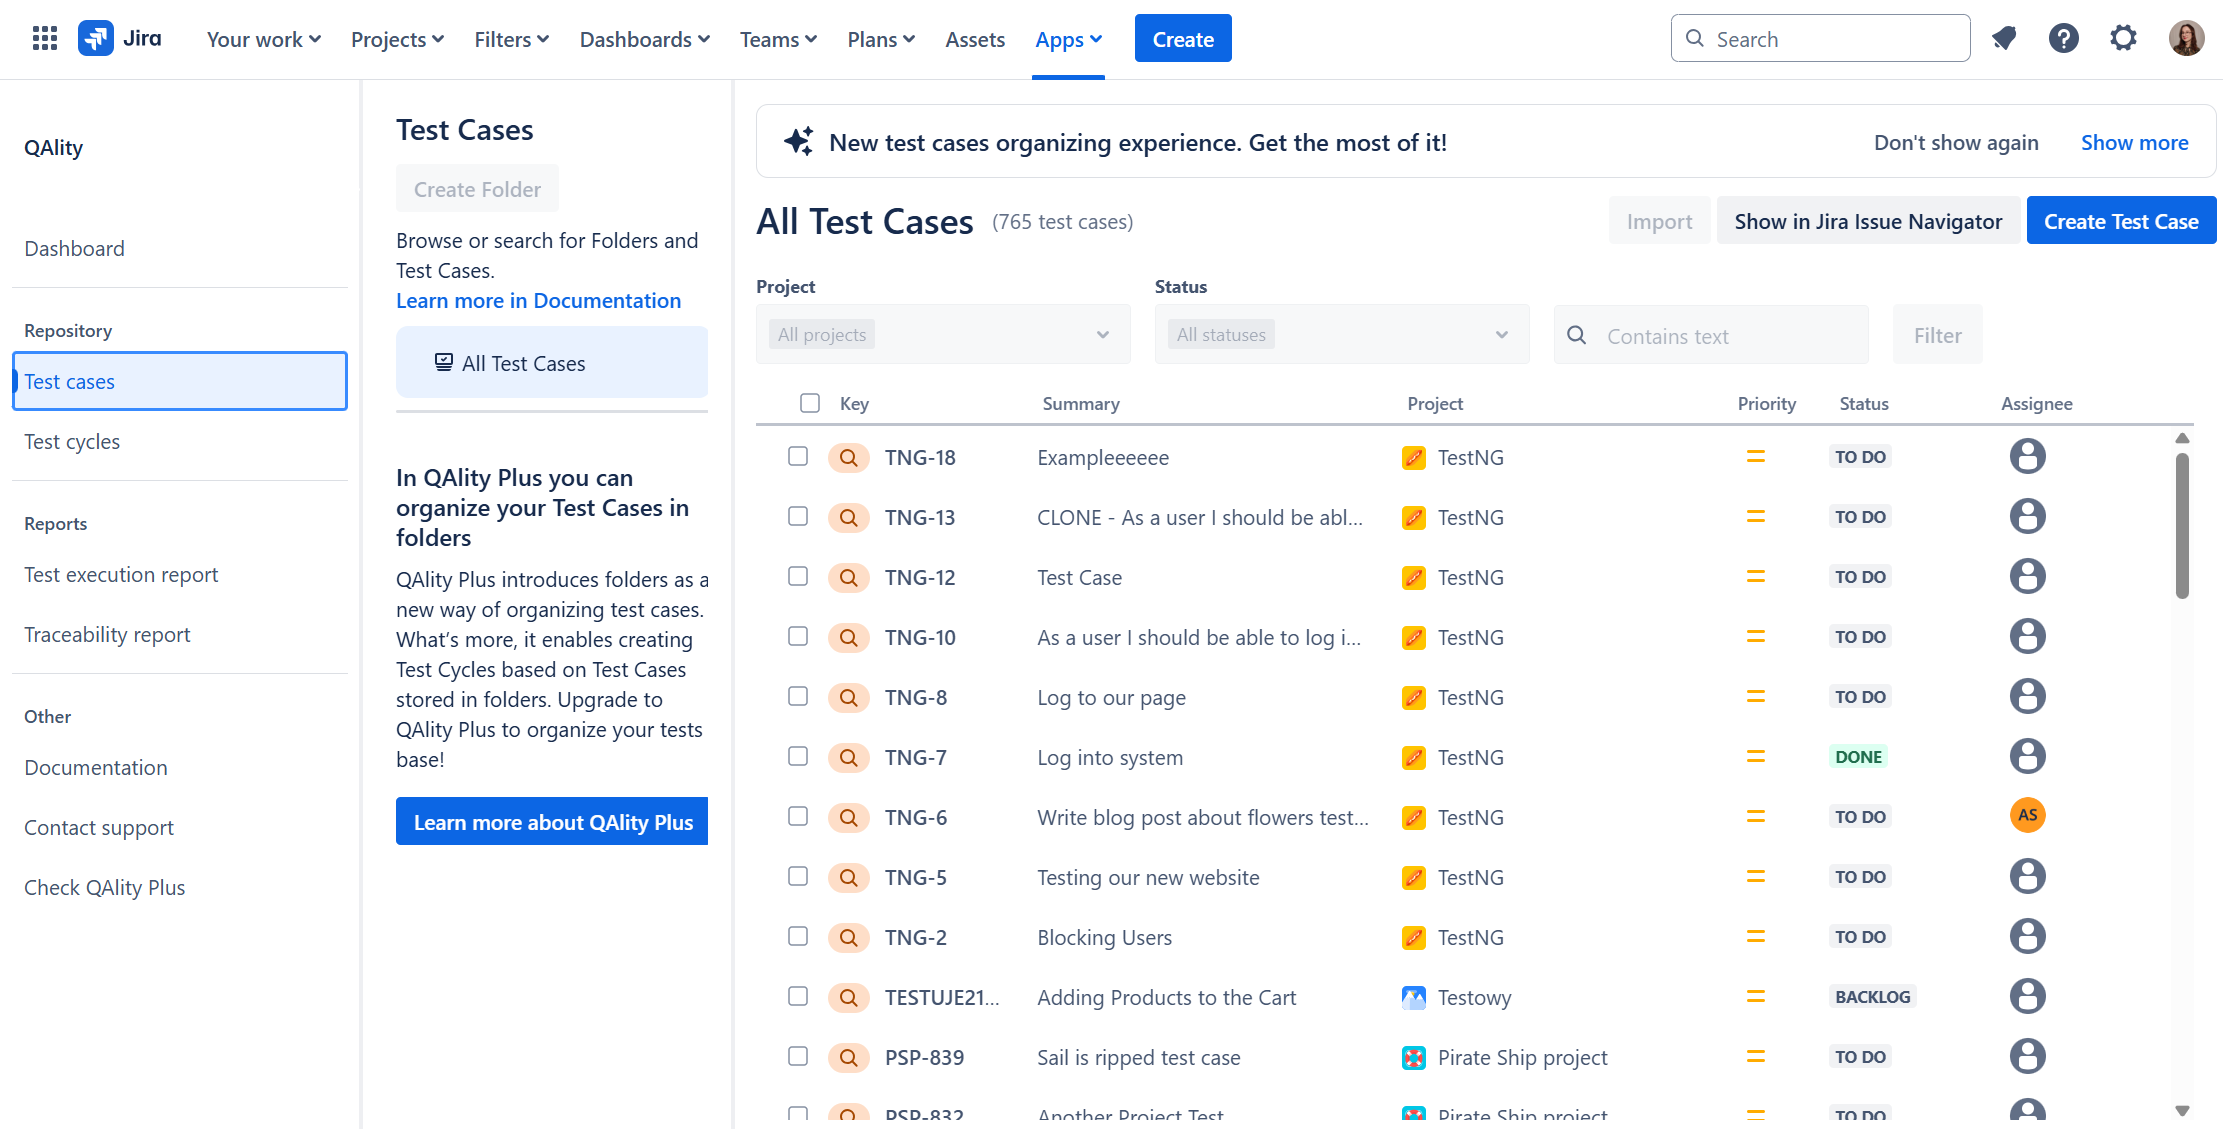Click the Testowy project icon
This screenshot has height=1129, width=2223.
[1414, 997]
